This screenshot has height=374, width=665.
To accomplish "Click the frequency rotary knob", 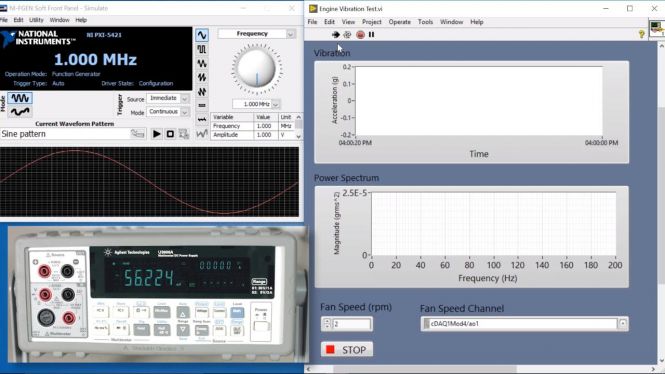I will point(257,68).
